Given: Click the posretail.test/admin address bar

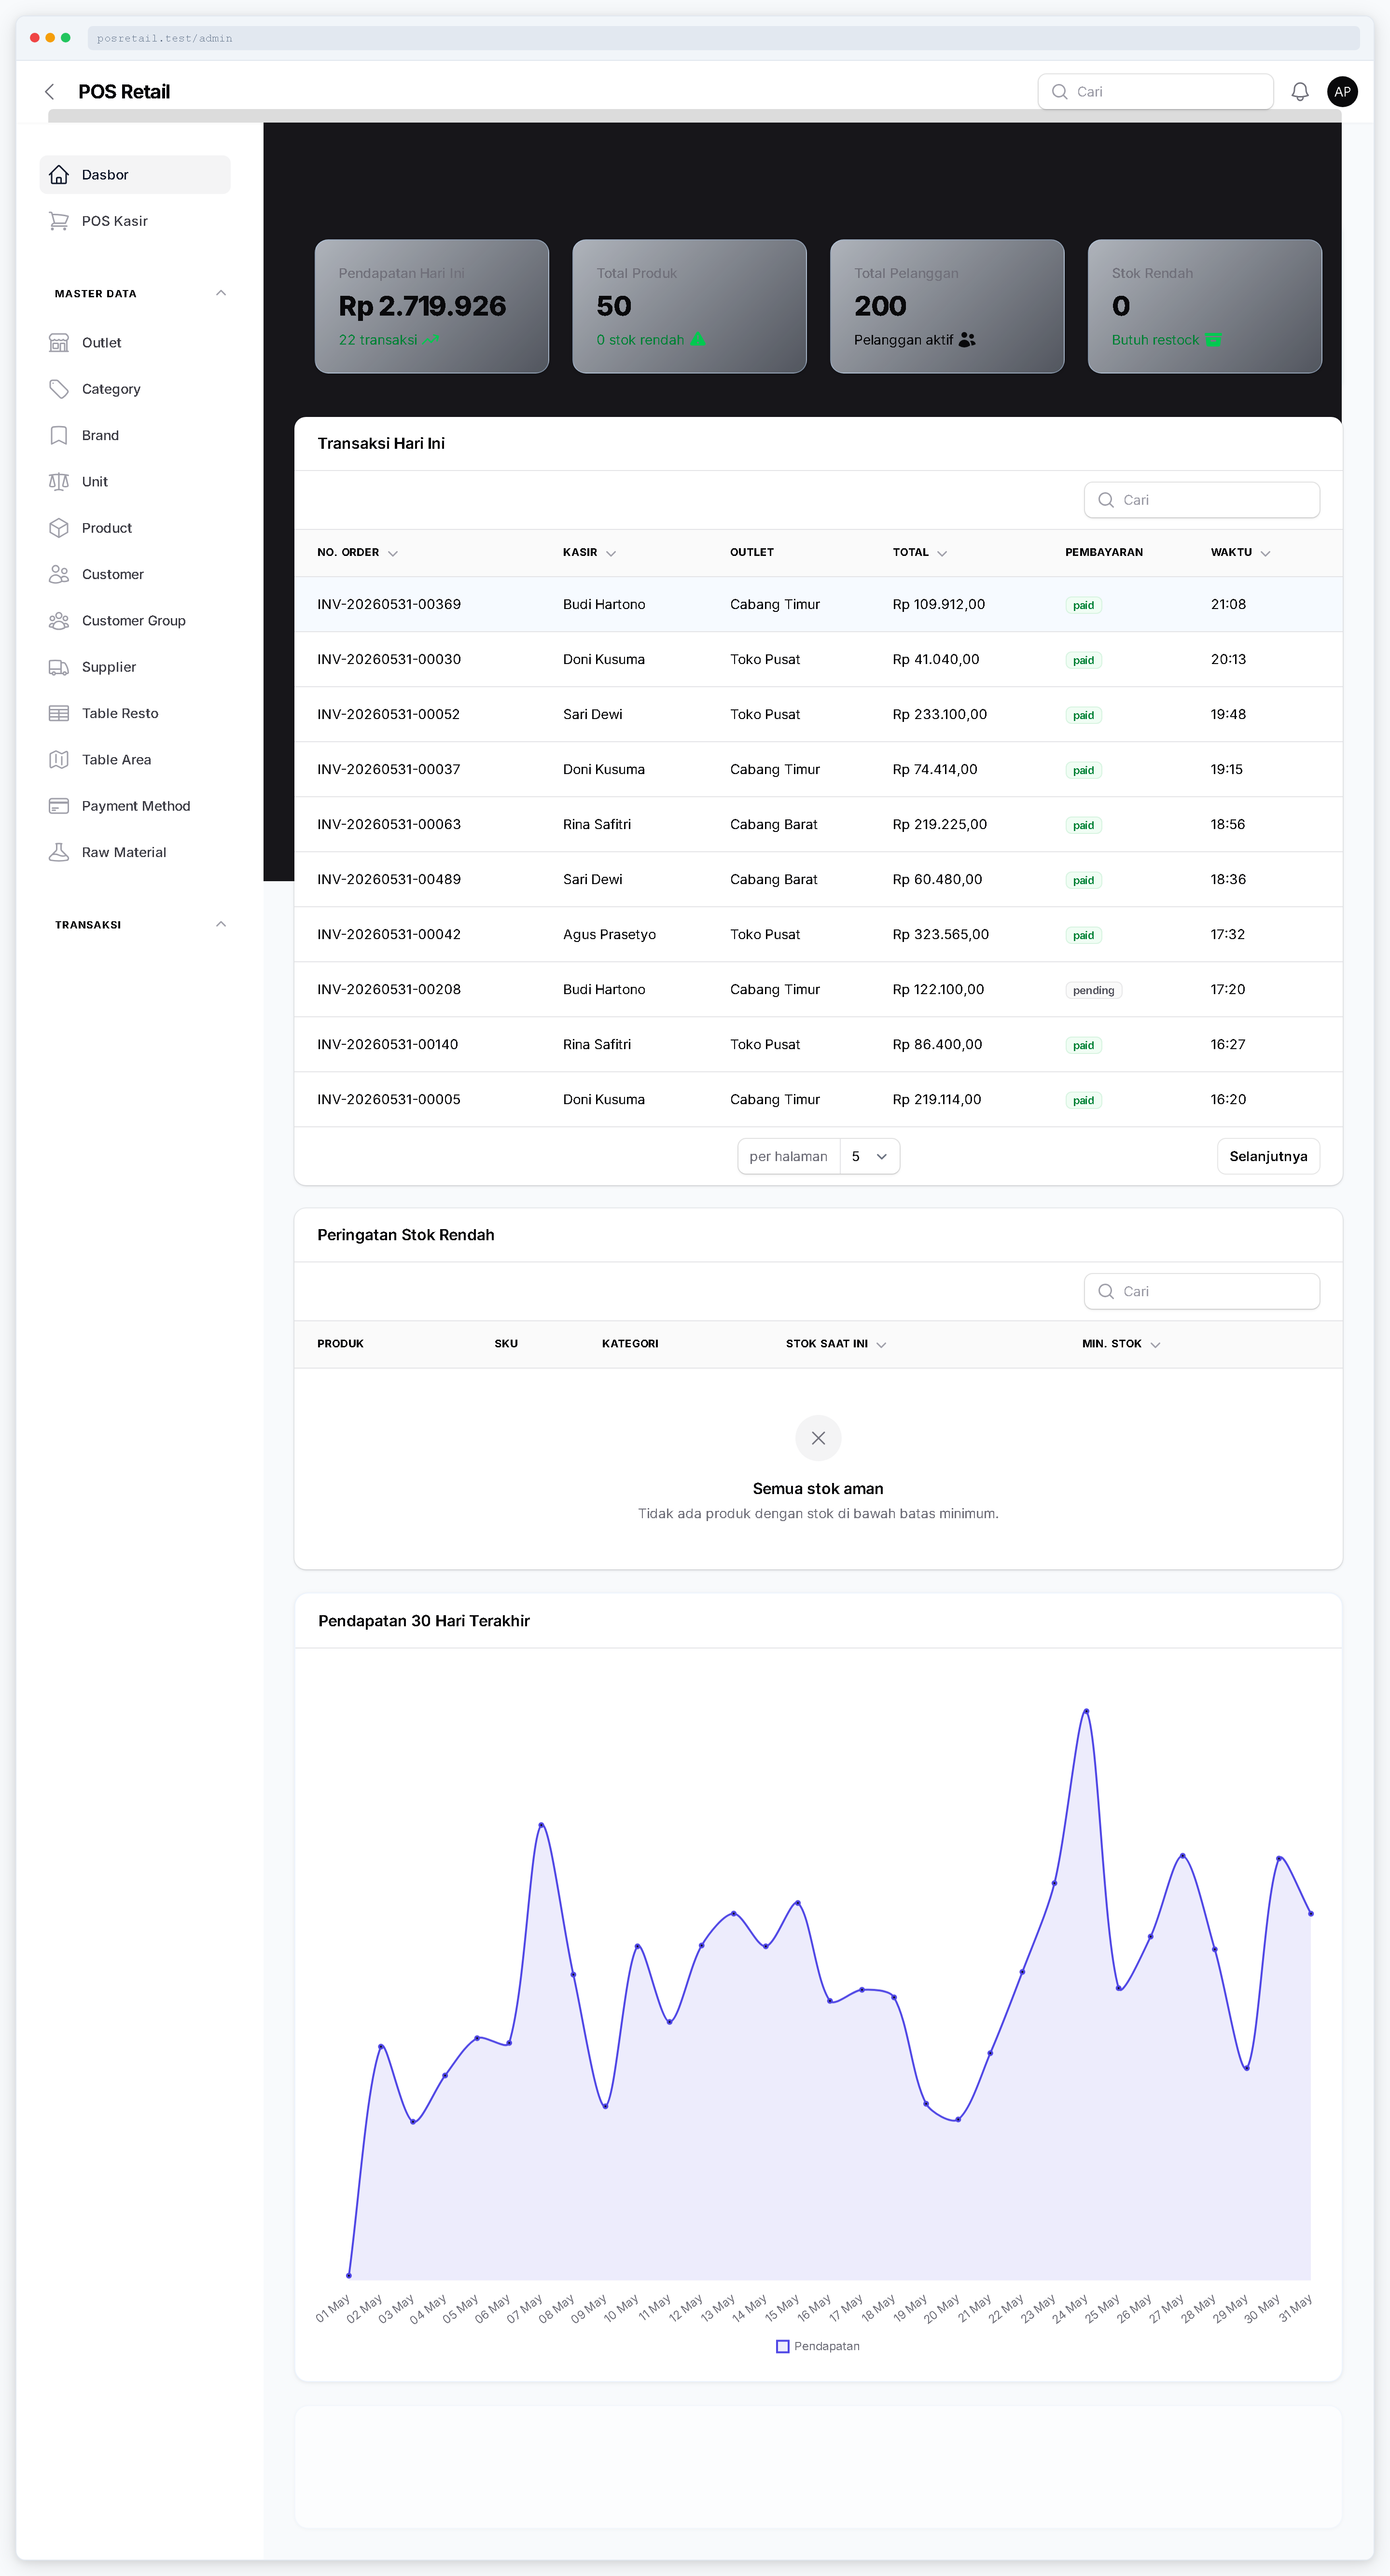Looking at the screenshot, I should pyautogui.click(x=724, y=38).
